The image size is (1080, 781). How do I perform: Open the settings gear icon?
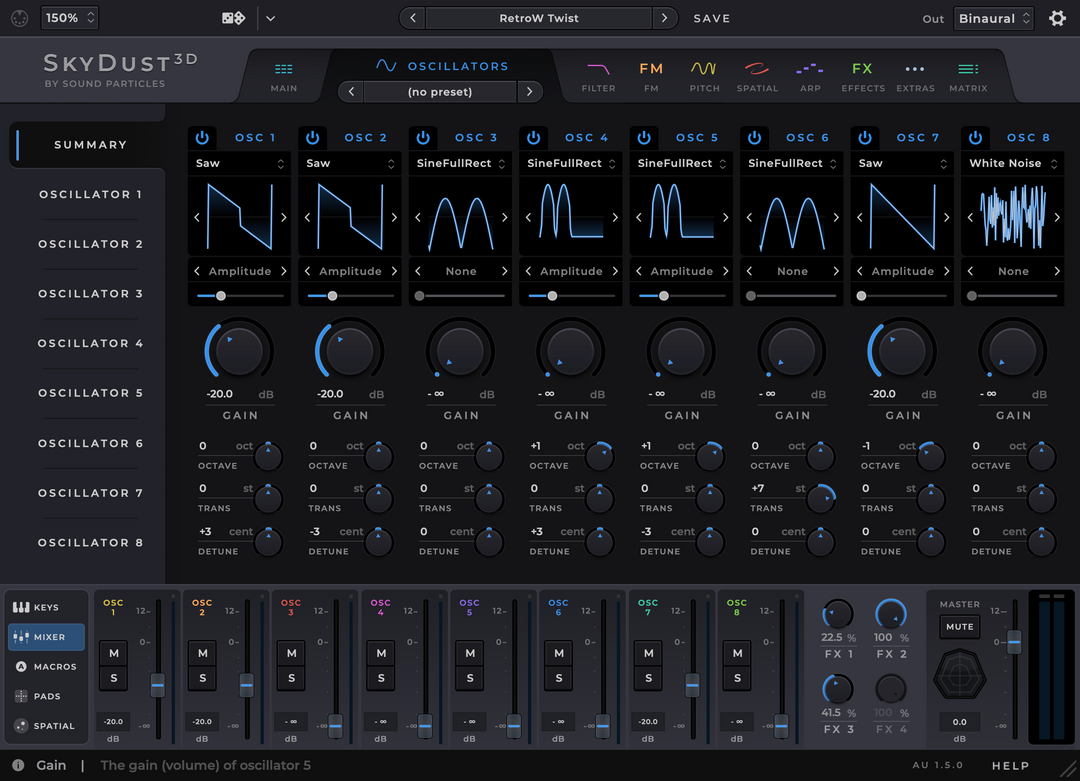point(1057,18)
